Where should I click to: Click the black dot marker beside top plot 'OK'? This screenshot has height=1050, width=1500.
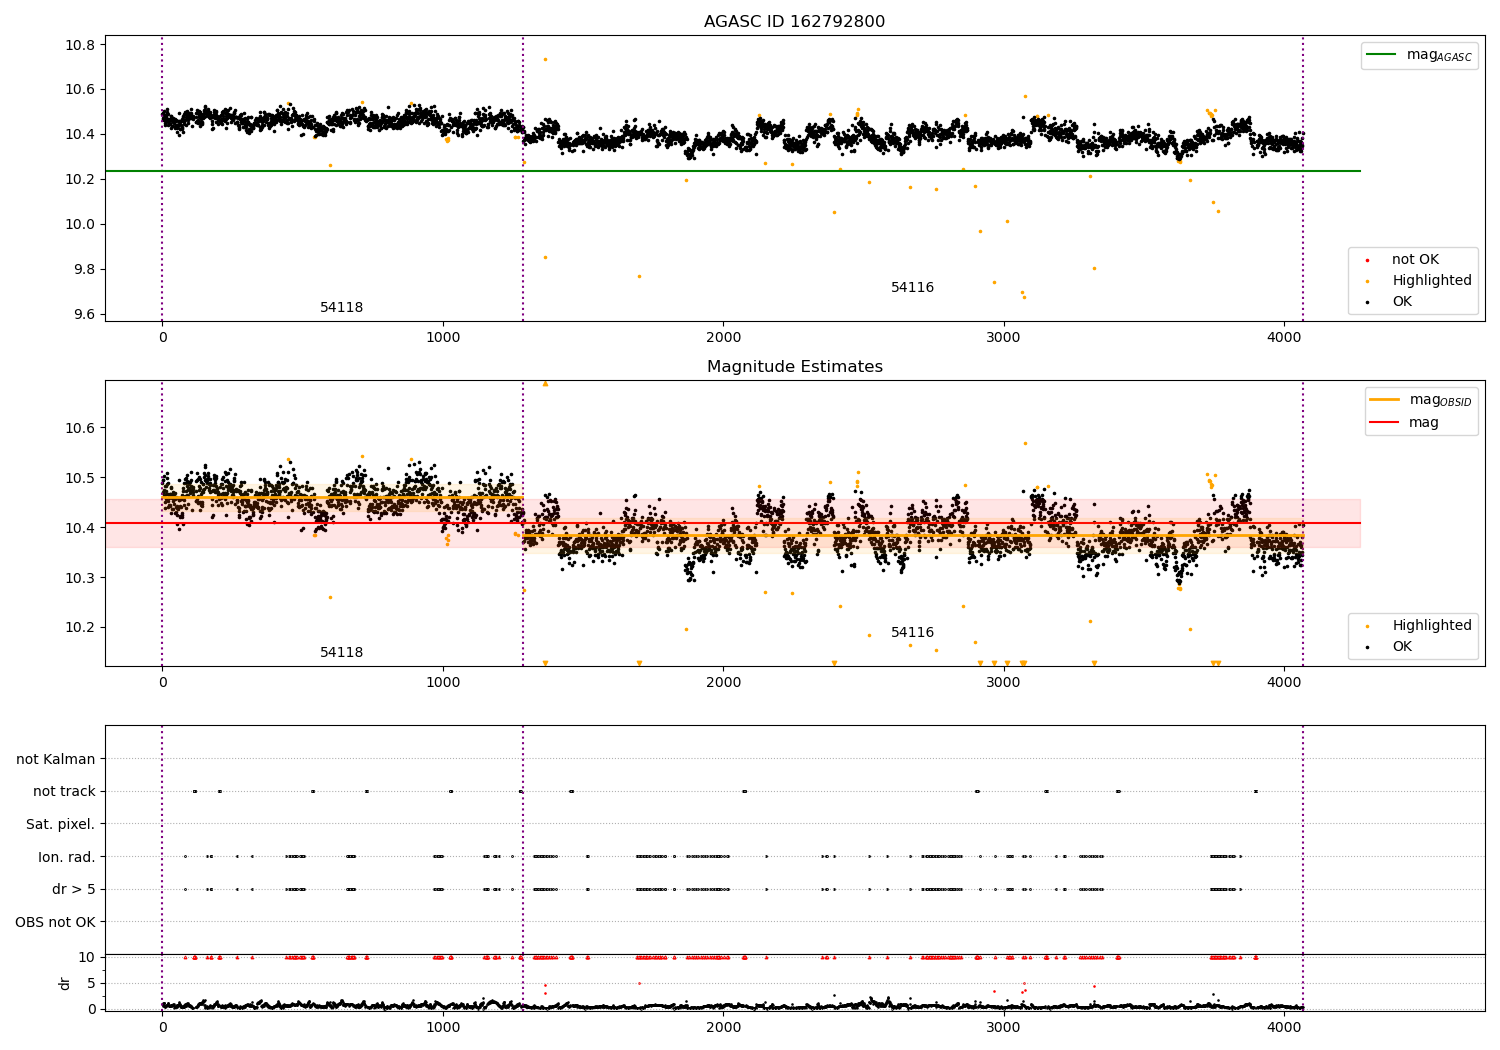[x=1367, y=303]
